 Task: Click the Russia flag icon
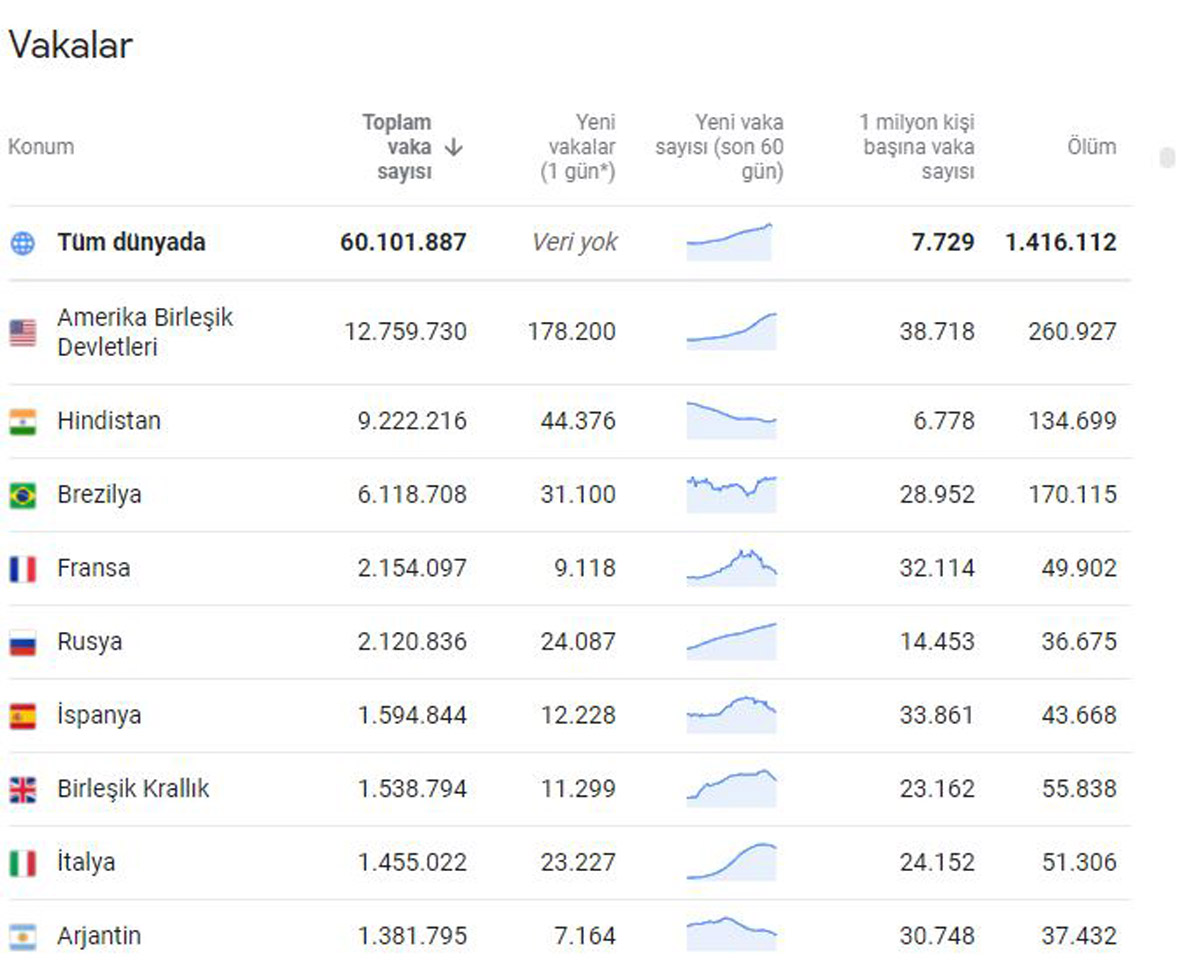tap(23, 643)
